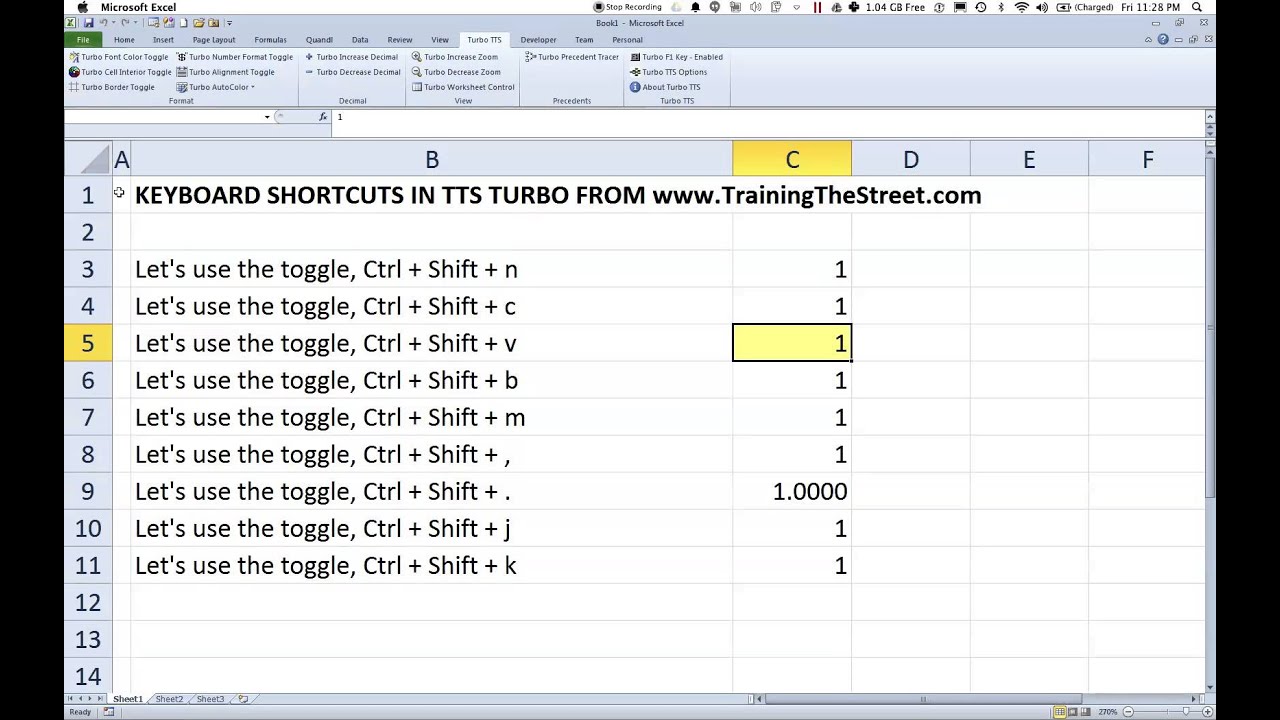Switch to the Review tab
This screenshot has width=1280, height=720.
[399, 40]
